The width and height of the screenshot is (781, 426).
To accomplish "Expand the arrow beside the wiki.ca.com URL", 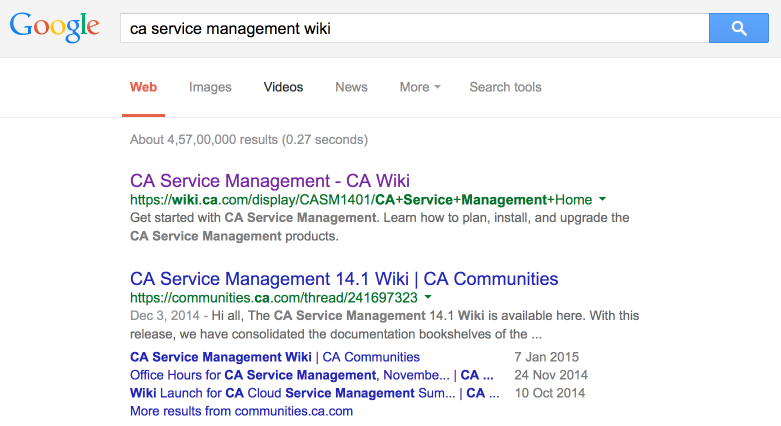I will click(602, 199).
